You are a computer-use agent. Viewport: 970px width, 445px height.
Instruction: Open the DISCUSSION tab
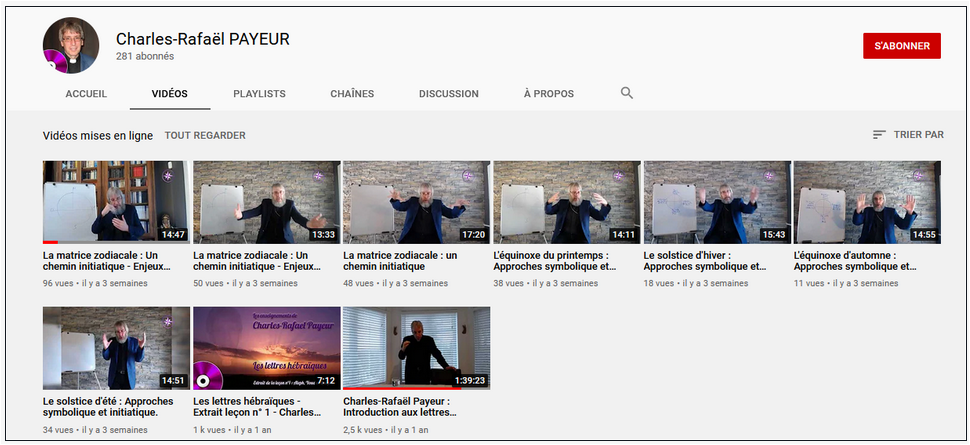click(449, 94)
